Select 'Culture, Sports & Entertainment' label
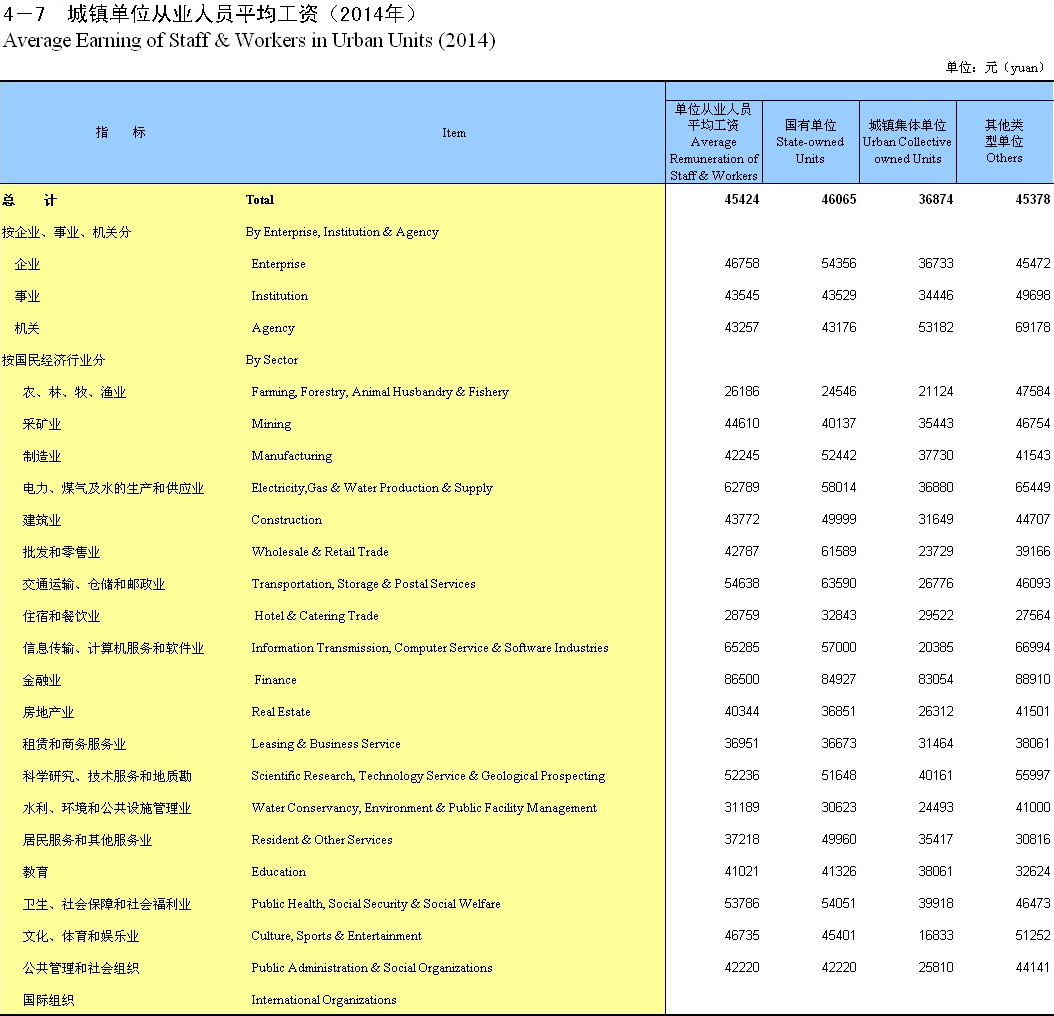The width and height of the screenshot is (1054, 1016). click(336, 936)
